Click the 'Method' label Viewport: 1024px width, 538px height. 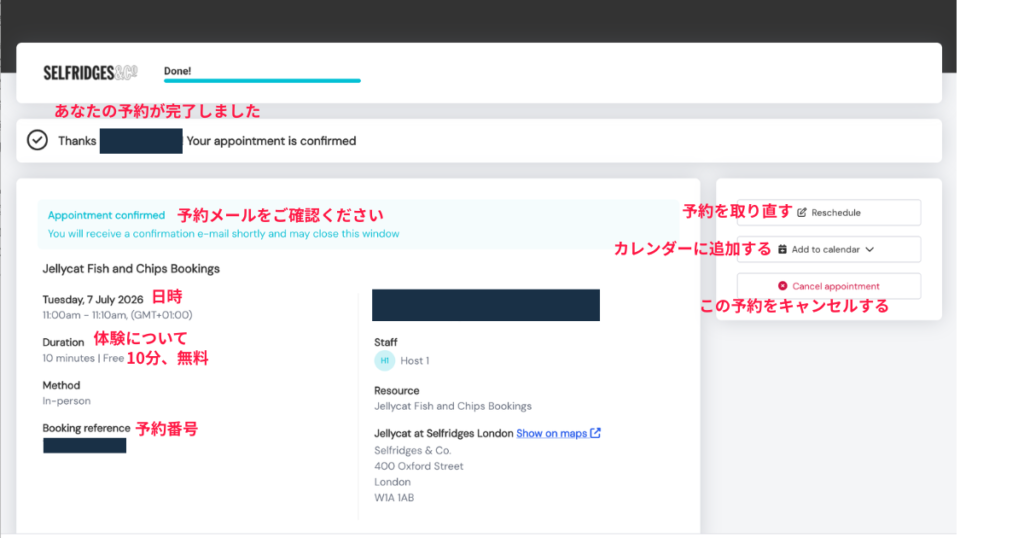tap(61, 385)
